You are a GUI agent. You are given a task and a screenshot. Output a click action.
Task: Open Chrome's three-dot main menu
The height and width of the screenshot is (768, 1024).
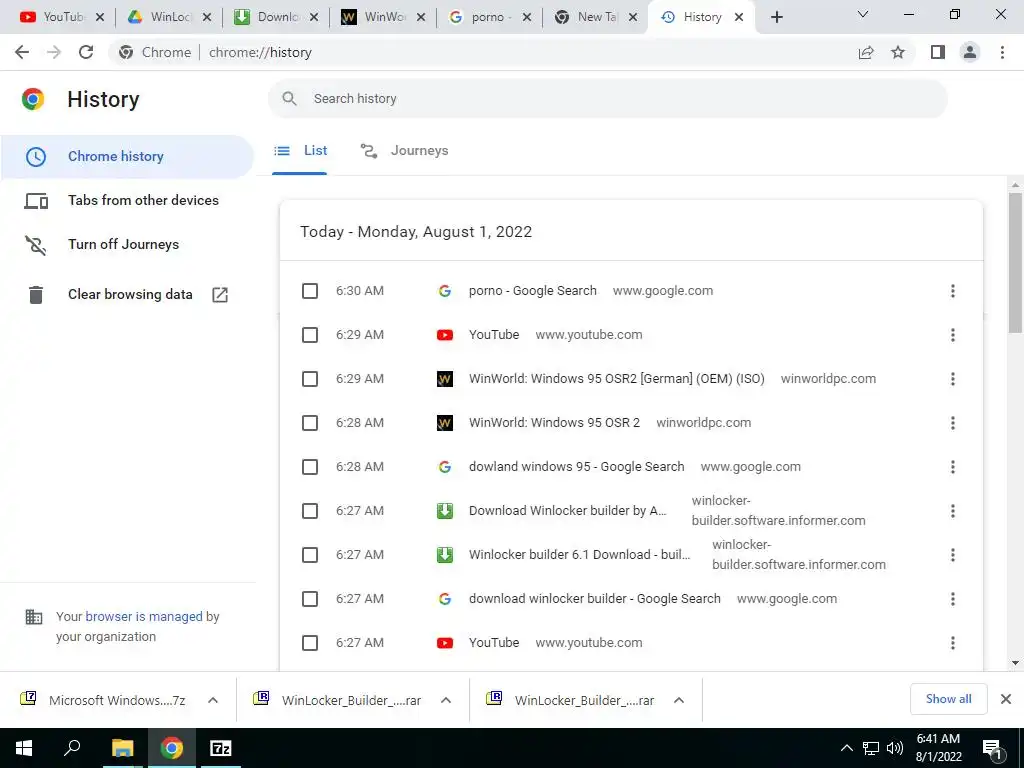pyautogui.click(x=1002, y=52)
